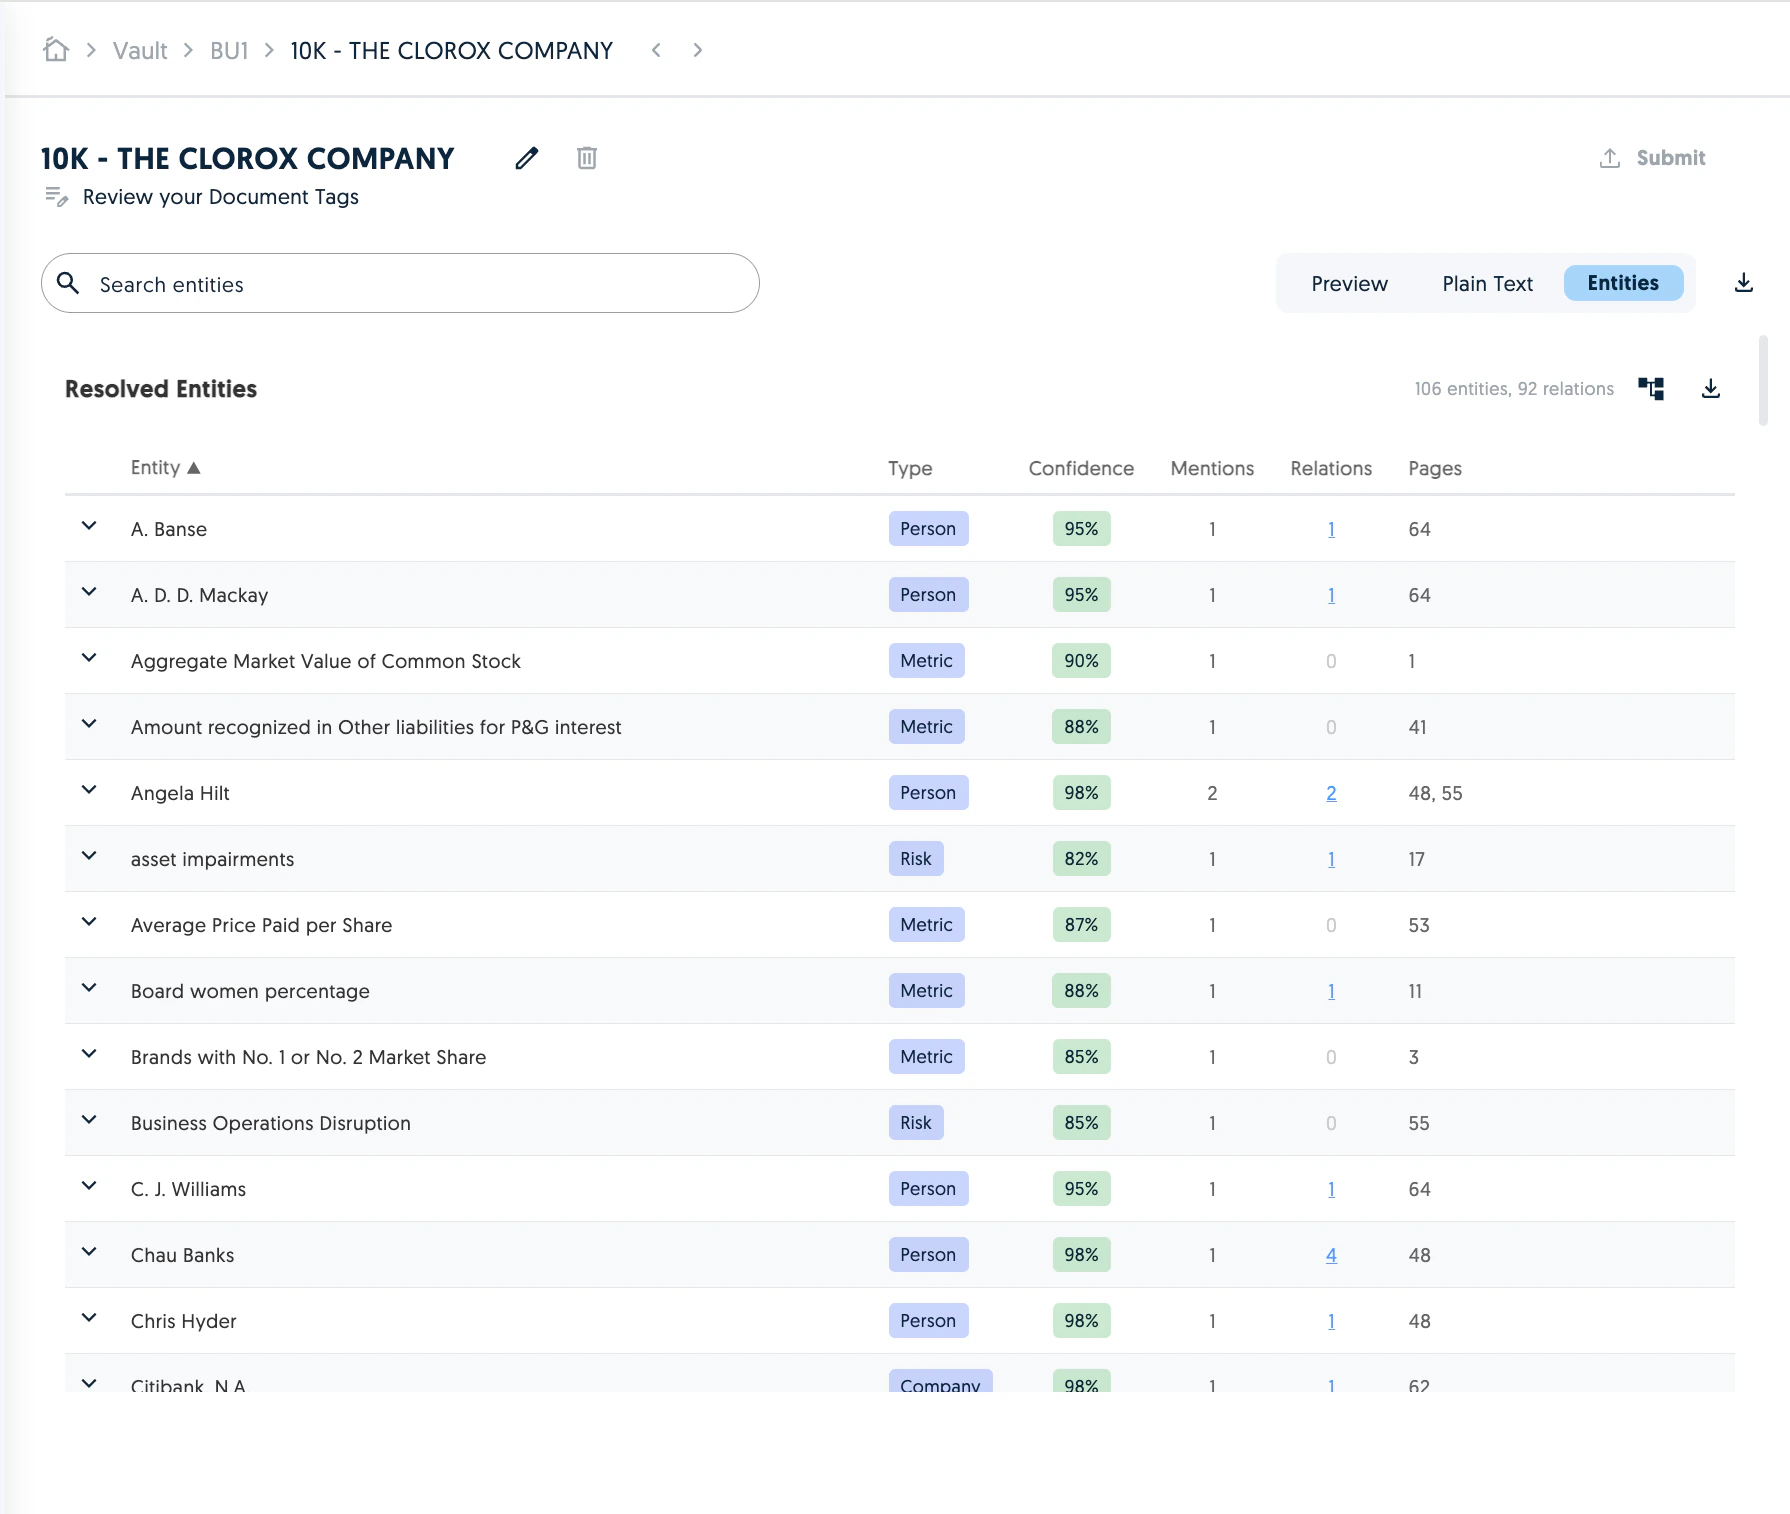Screen dimensions: 1790x1514
Task: Sort by the Pages column header
Action: click(x=1435, y=468)
